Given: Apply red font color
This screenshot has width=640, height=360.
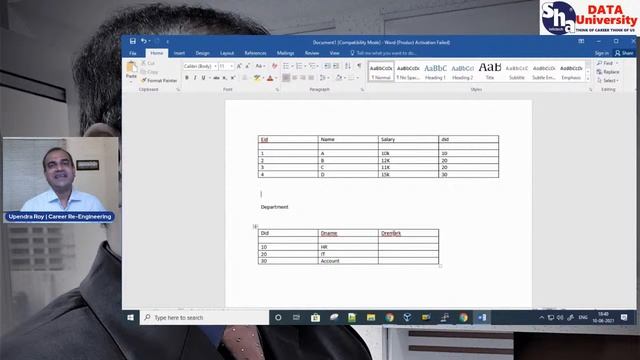Looking at the screenshot, I should (x=270, y=78).
